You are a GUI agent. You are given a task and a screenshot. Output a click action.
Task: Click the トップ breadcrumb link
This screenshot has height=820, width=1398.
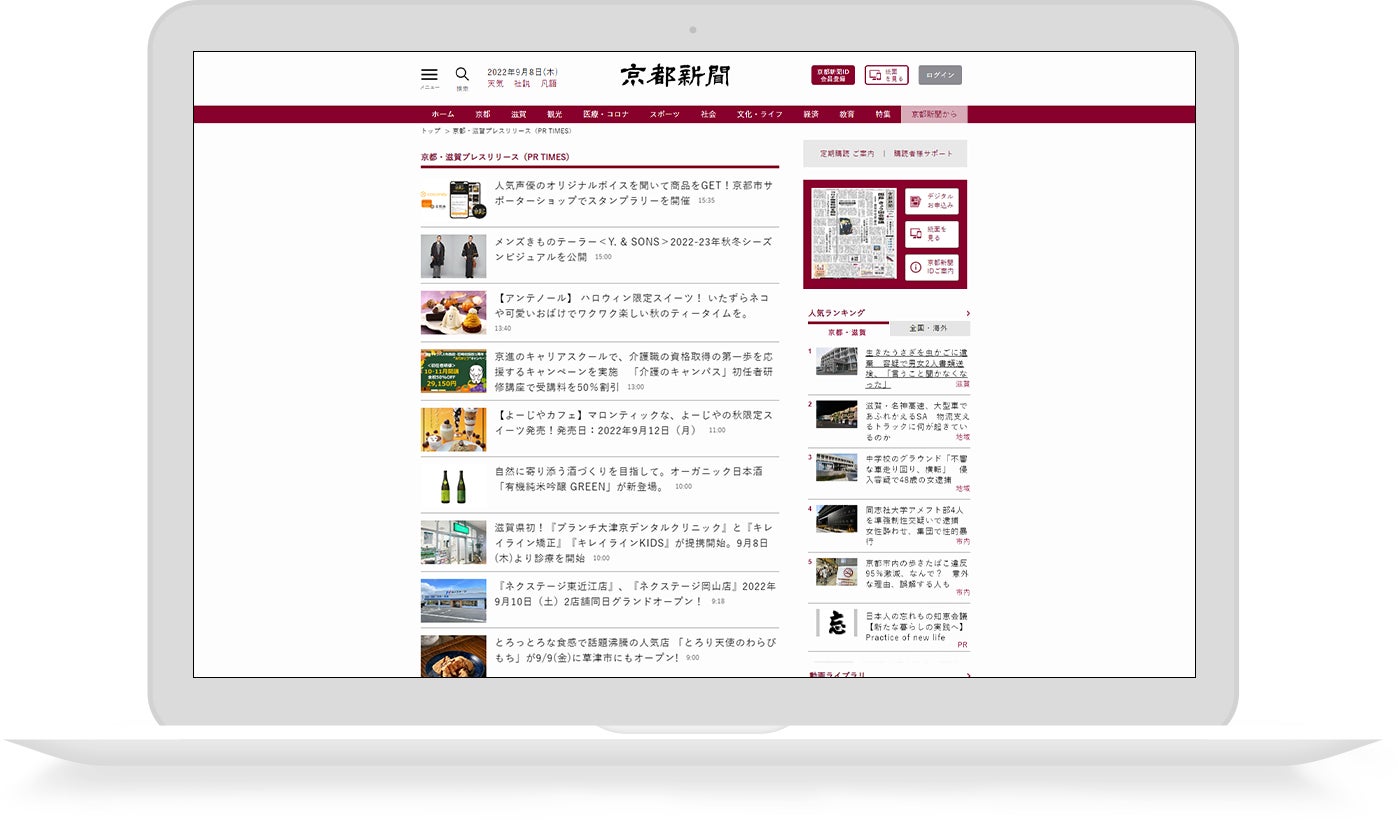click(x=430, y=131)
